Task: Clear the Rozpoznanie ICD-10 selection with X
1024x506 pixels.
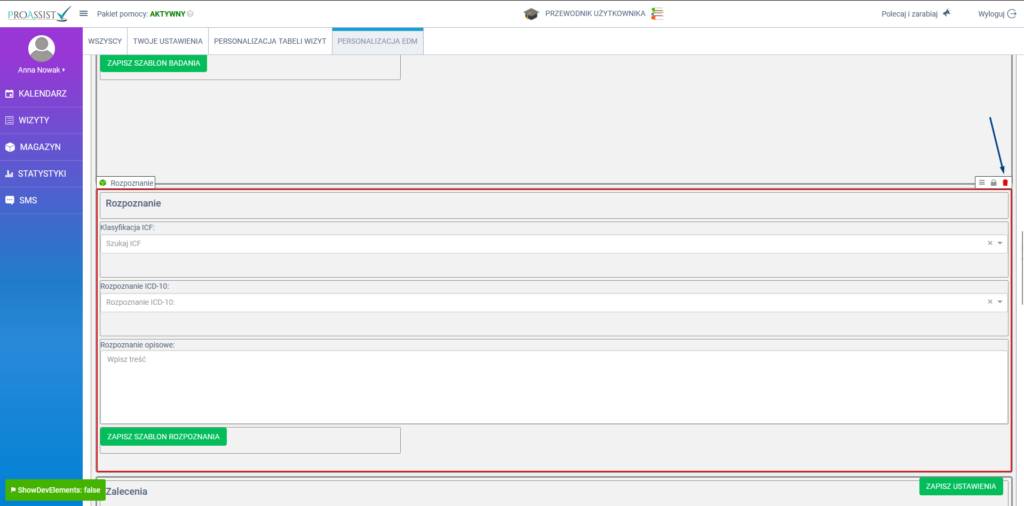Action: point(989,302)
